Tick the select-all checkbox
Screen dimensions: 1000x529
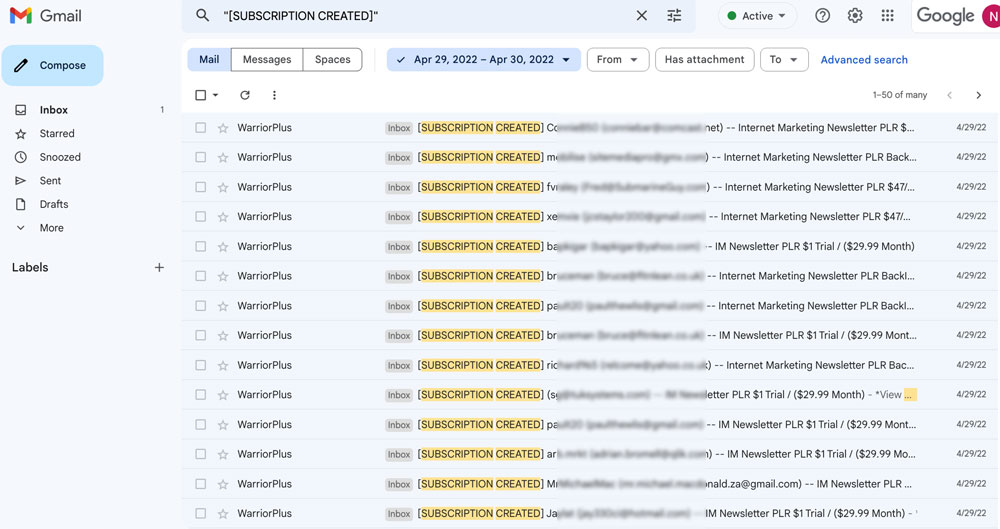pyautogui.click(x=200, y=95)
